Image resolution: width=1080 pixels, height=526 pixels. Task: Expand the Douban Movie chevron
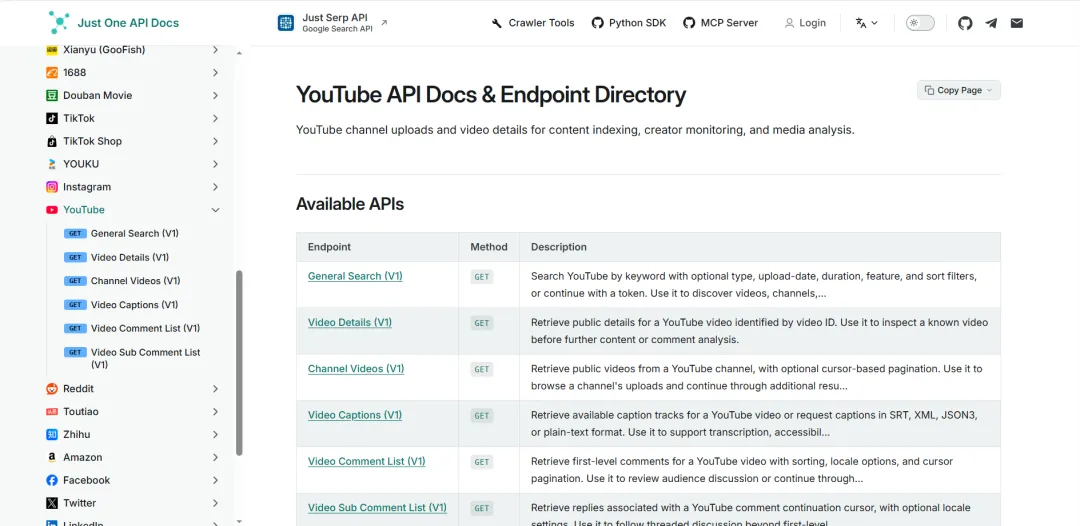216,95
